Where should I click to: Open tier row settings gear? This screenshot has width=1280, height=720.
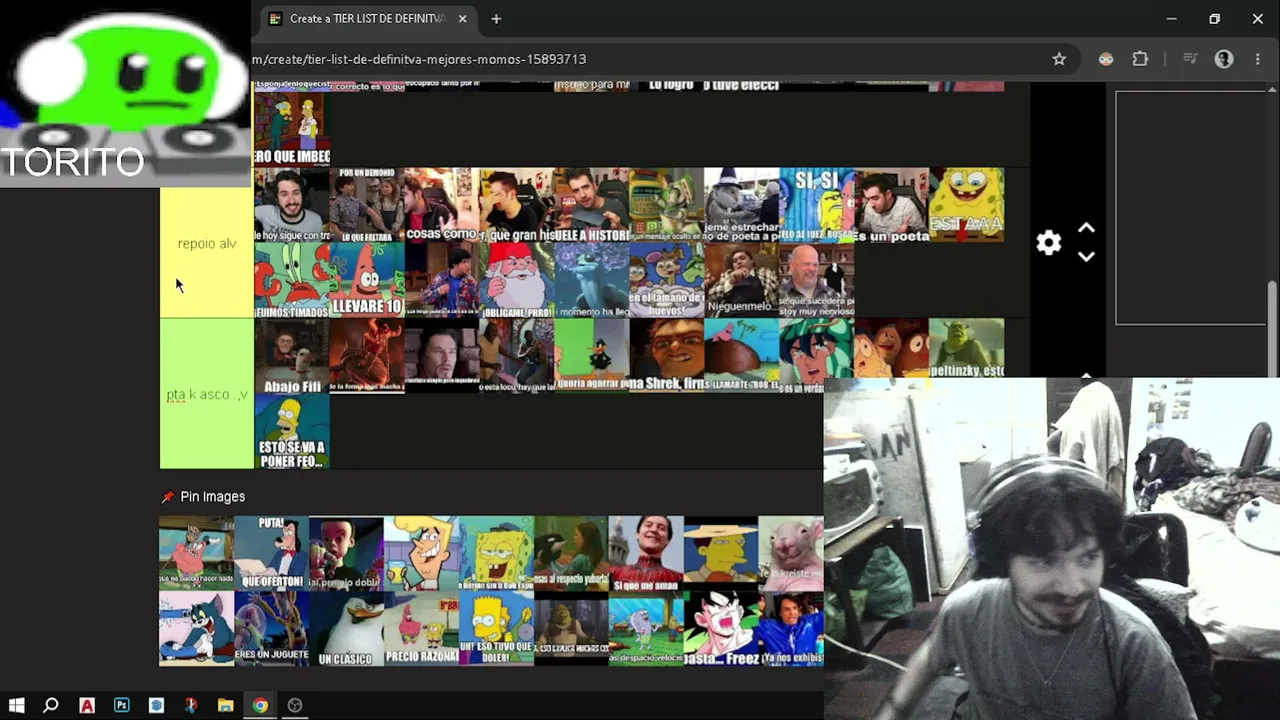[x=1048, y=243]
